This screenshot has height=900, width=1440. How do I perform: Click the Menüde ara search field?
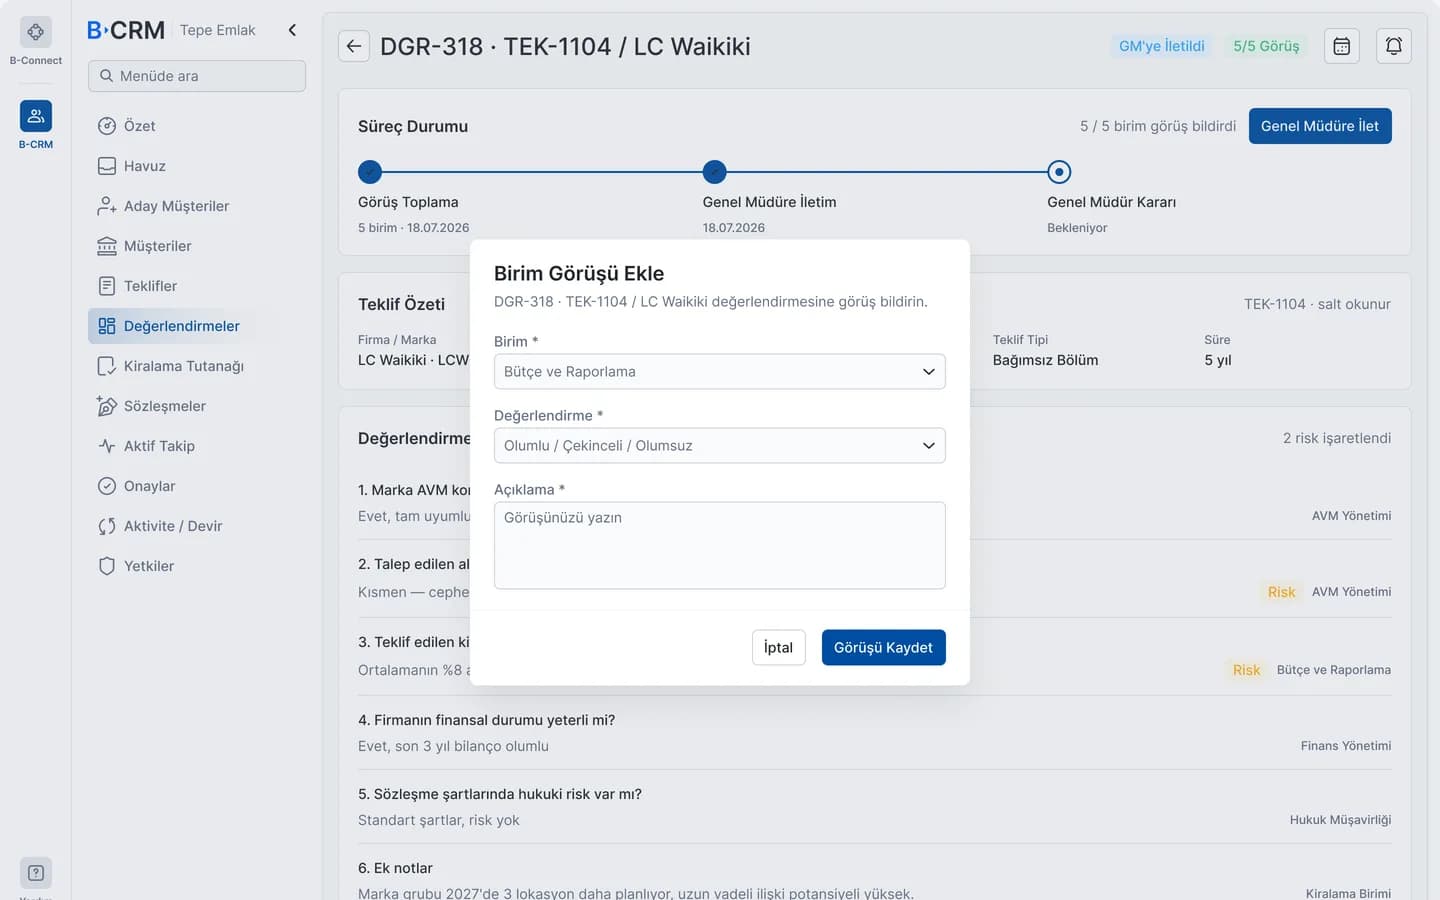click(197, 76)
